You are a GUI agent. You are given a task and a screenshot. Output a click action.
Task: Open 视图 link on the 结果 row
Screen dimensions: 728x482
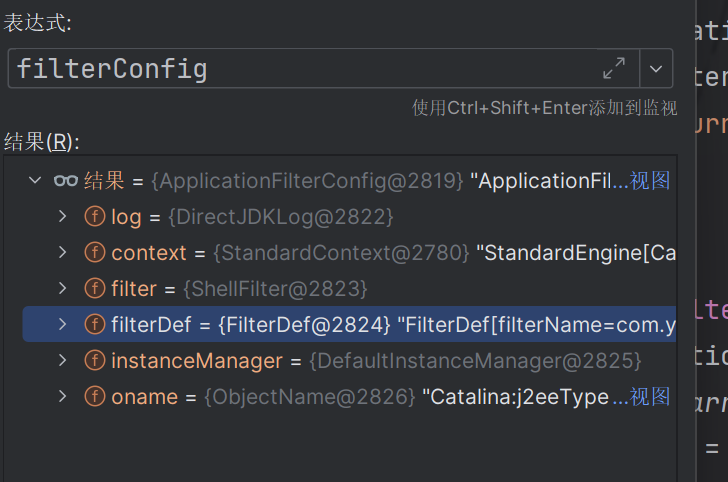click(x=650, y=181)
